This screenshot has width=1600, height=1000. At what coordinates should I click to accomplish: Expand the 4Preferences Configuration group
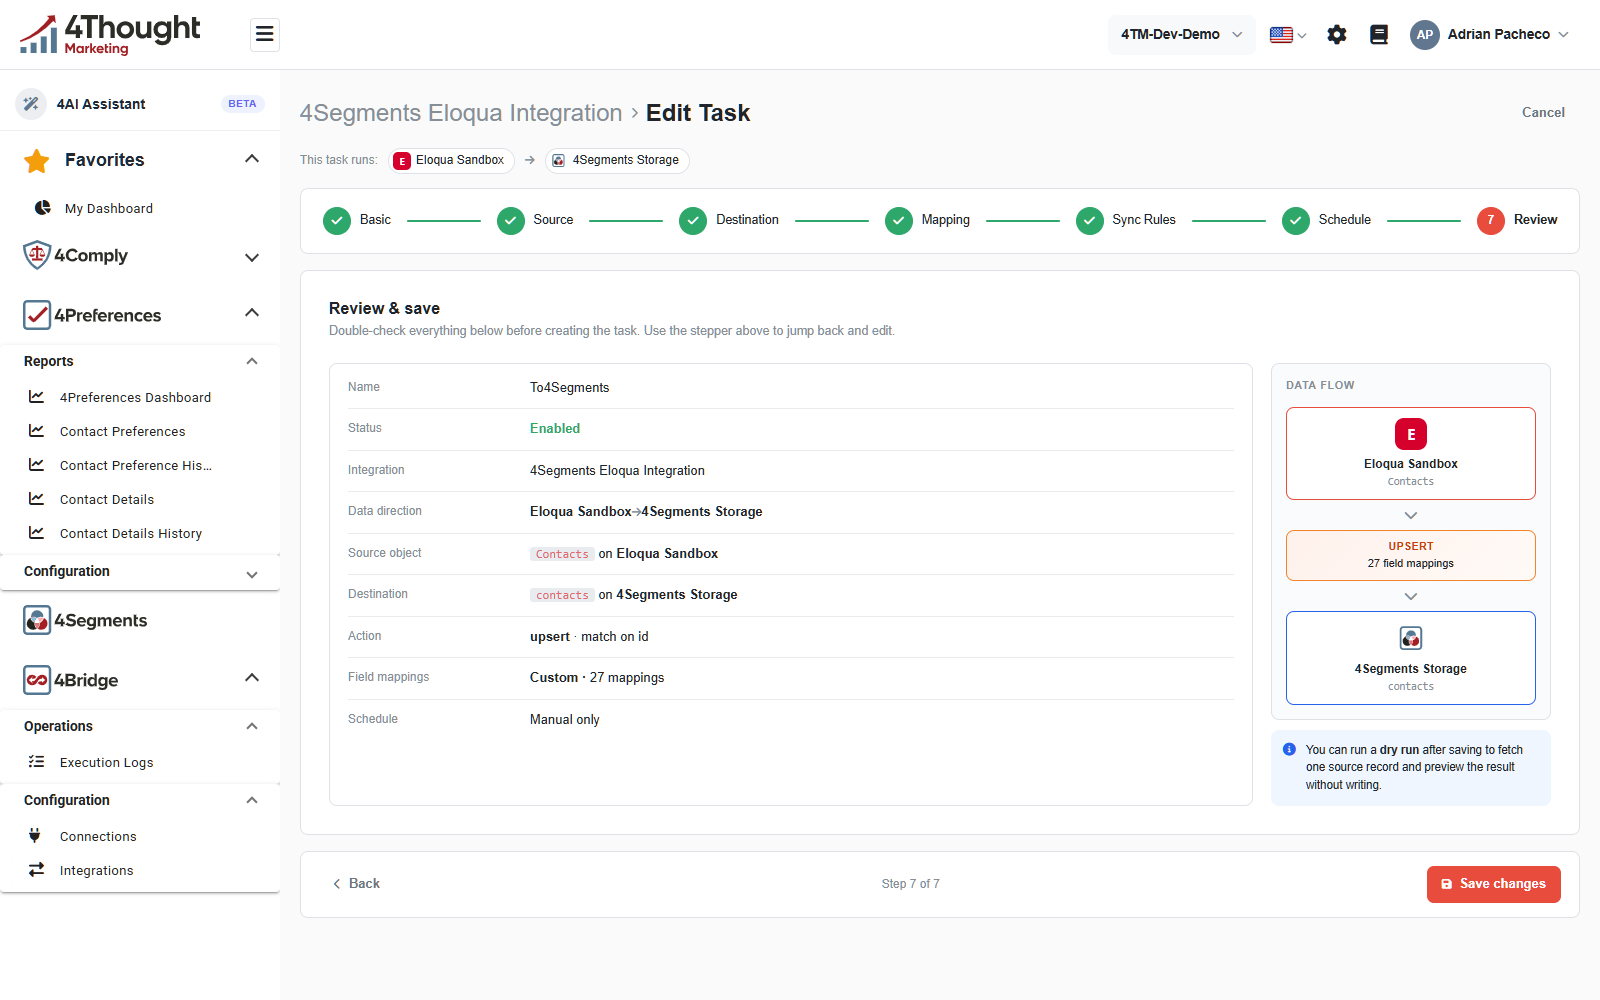[x=252, y=574]
